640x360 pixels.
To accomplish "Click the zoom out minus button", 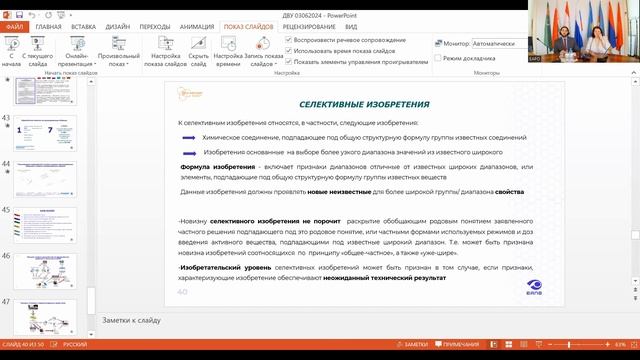I will (x=550, y=345).
